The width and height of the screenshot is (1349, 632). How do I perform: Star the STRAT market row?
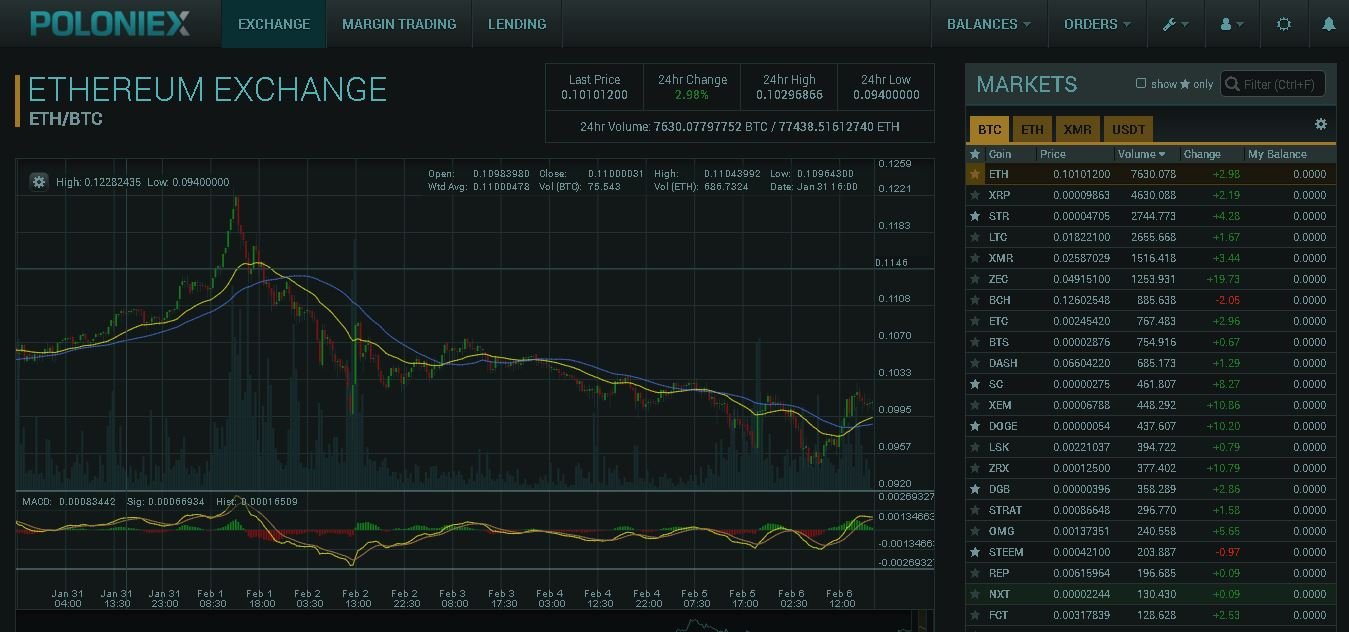[974, 510]
